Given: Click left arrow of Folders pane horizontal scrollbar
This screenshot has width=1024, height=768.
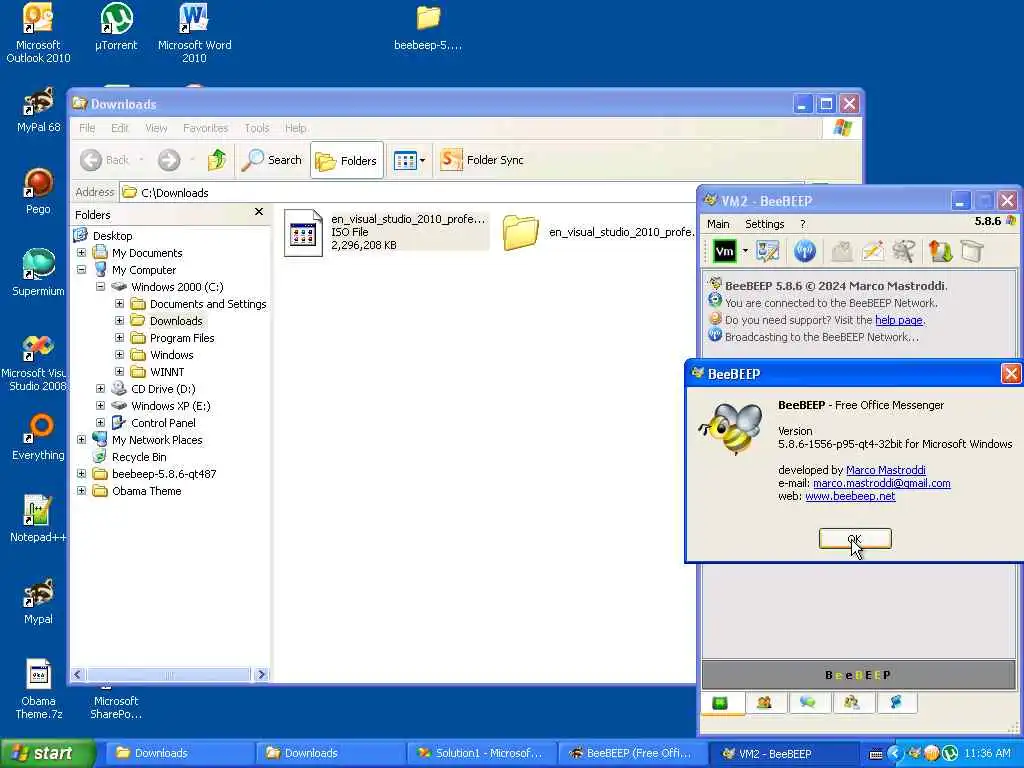Looking at the screenshot, I should [78, 675].
